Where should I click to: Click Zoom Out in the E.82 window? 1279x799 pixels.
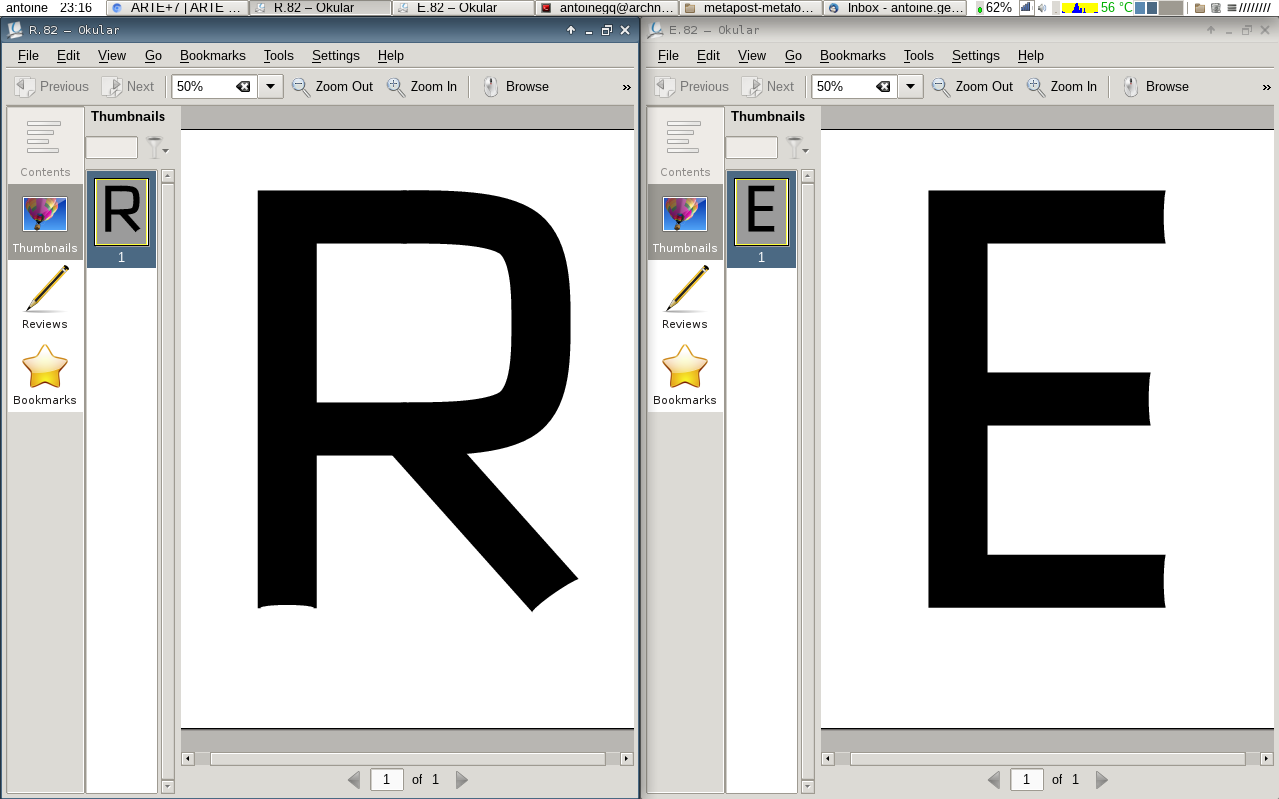(x=972, y=87)
